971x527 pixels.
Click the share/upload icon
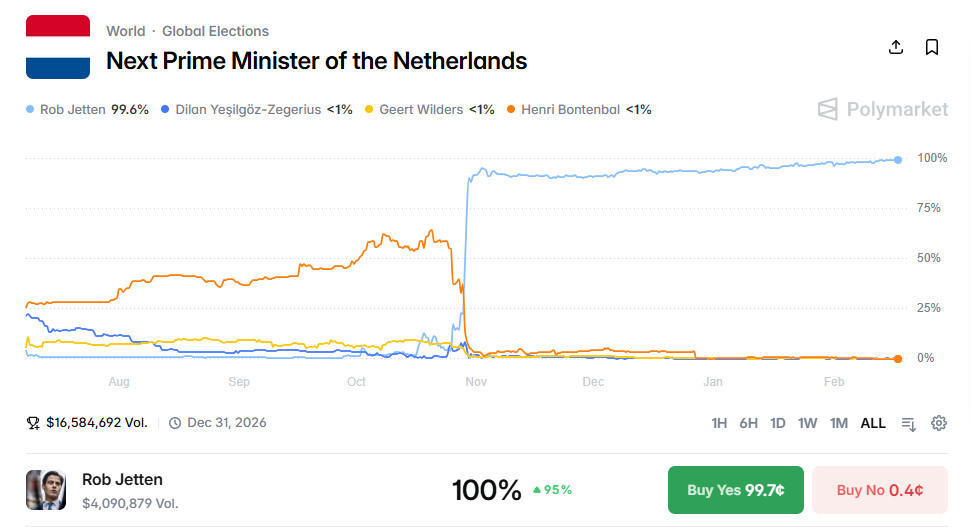896,47
